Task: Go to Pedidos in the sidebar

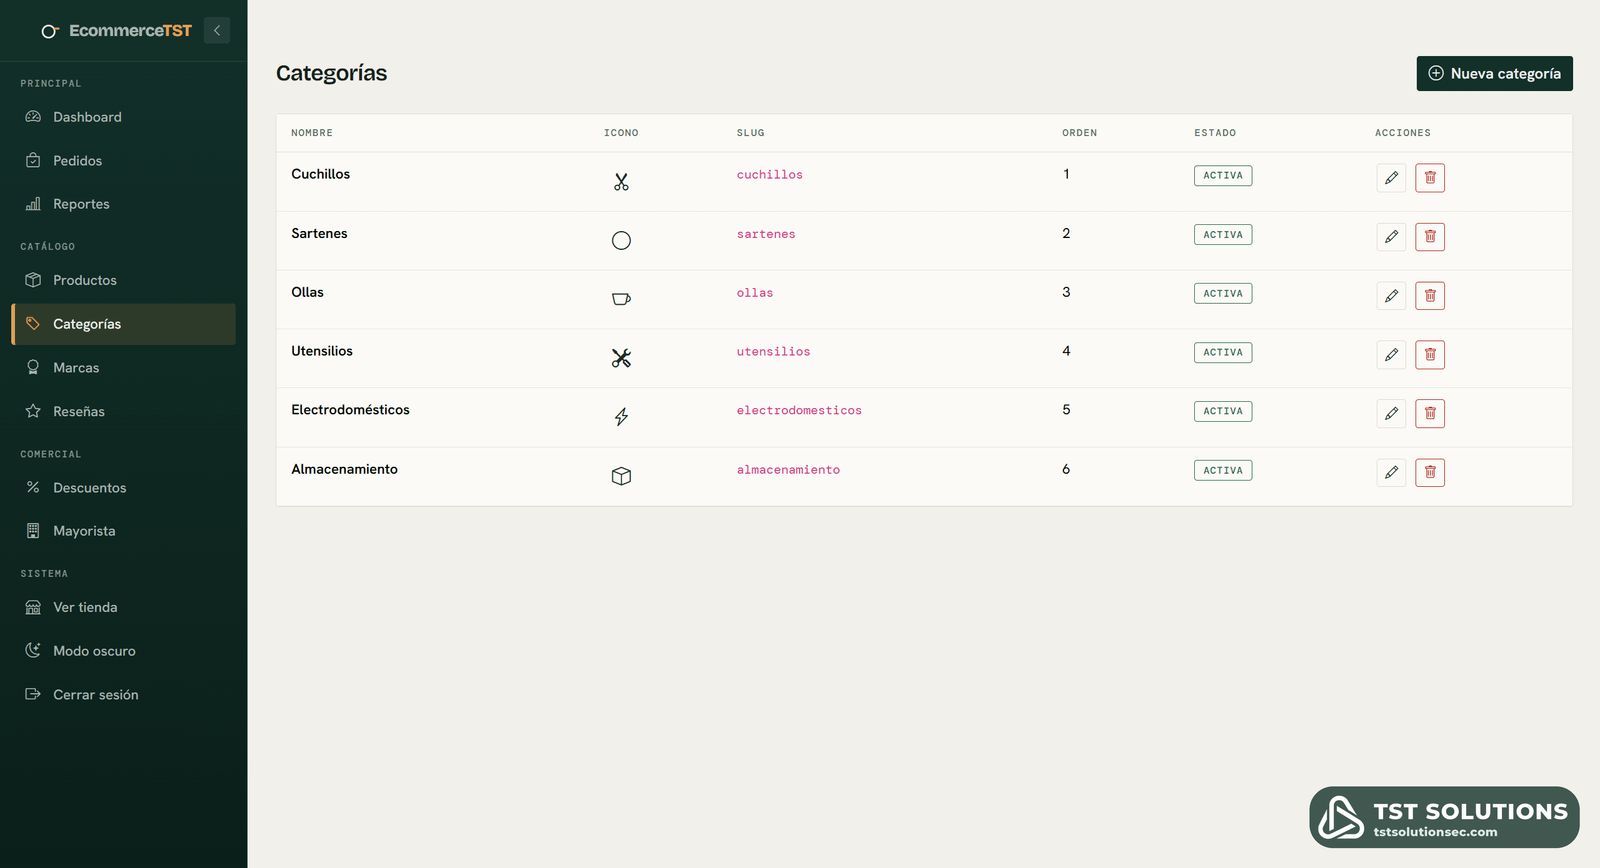Action: point(124,161)
